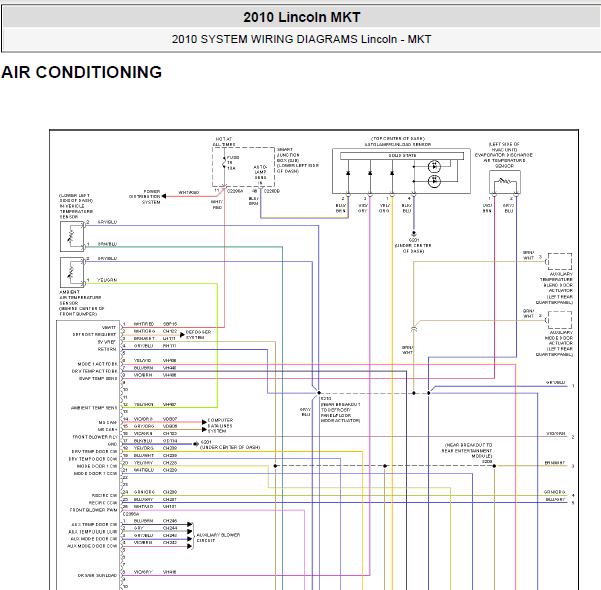This screenshot has height=590, width=601.
Task: Click the '5V VREF' pin label
Action: pos(107,342)
